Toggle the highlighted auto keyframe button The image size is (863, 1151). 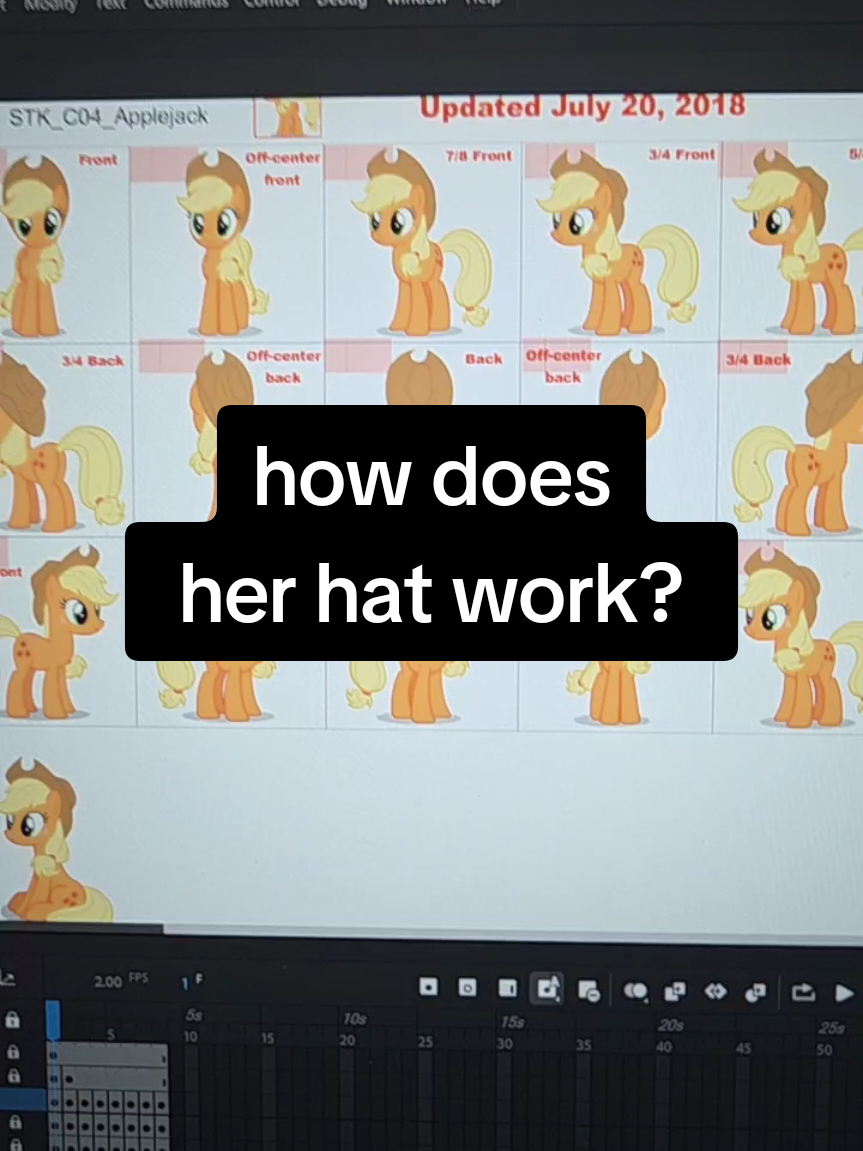547,989
